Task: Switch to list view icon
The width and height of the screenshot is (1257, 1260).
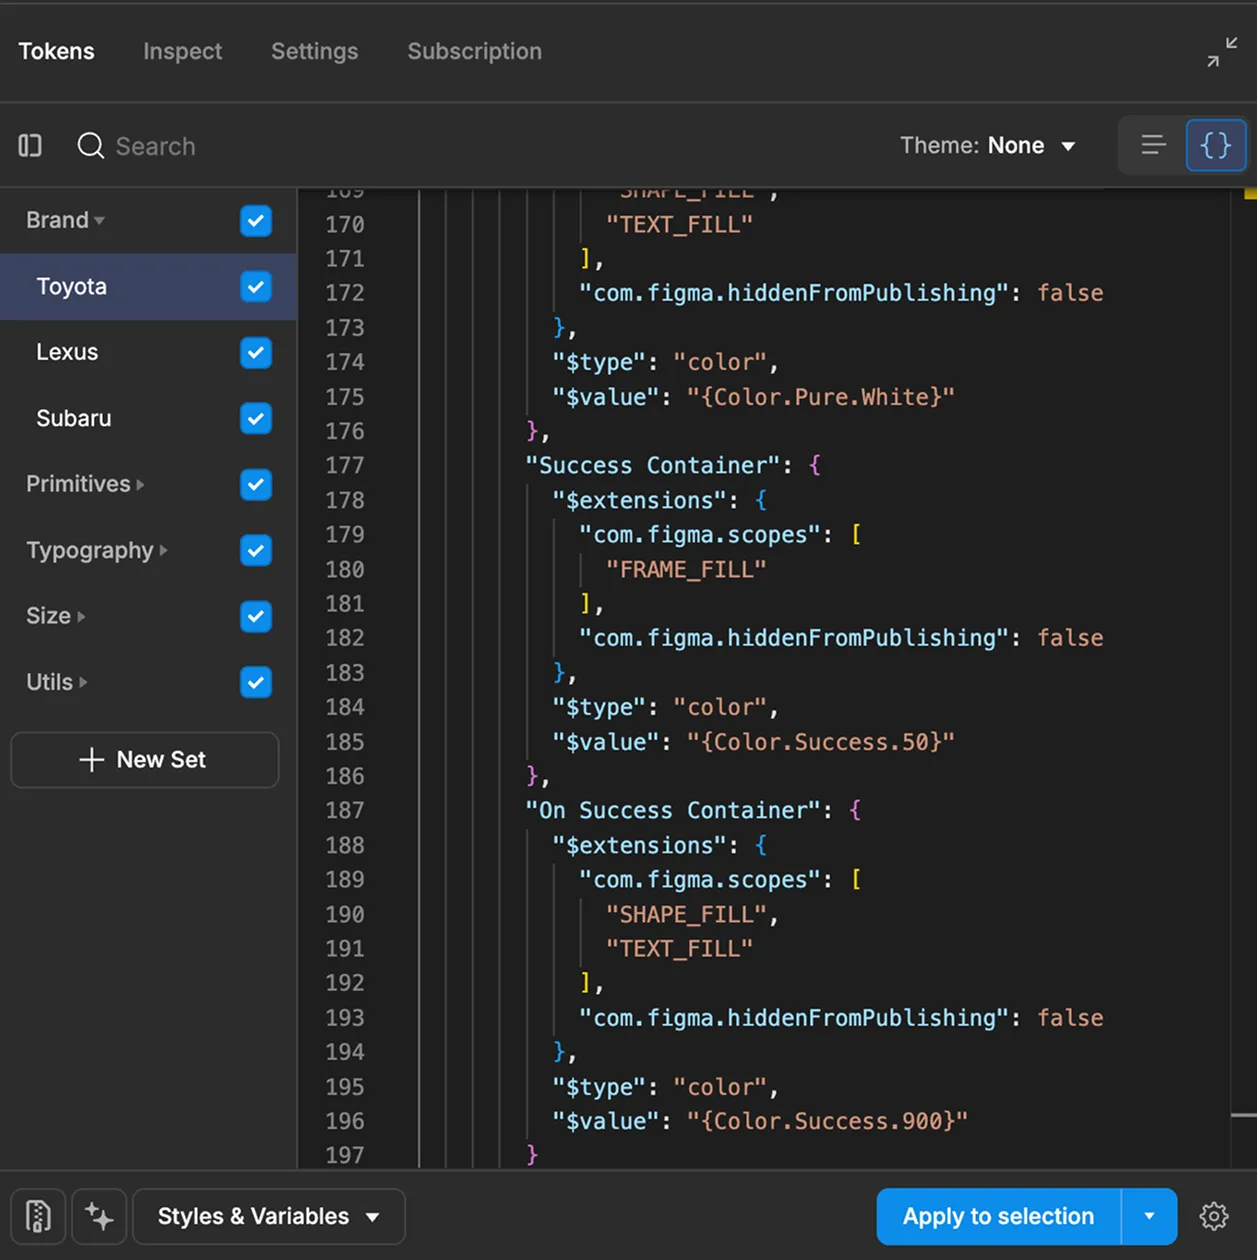Action: (x=1153, y=146)
